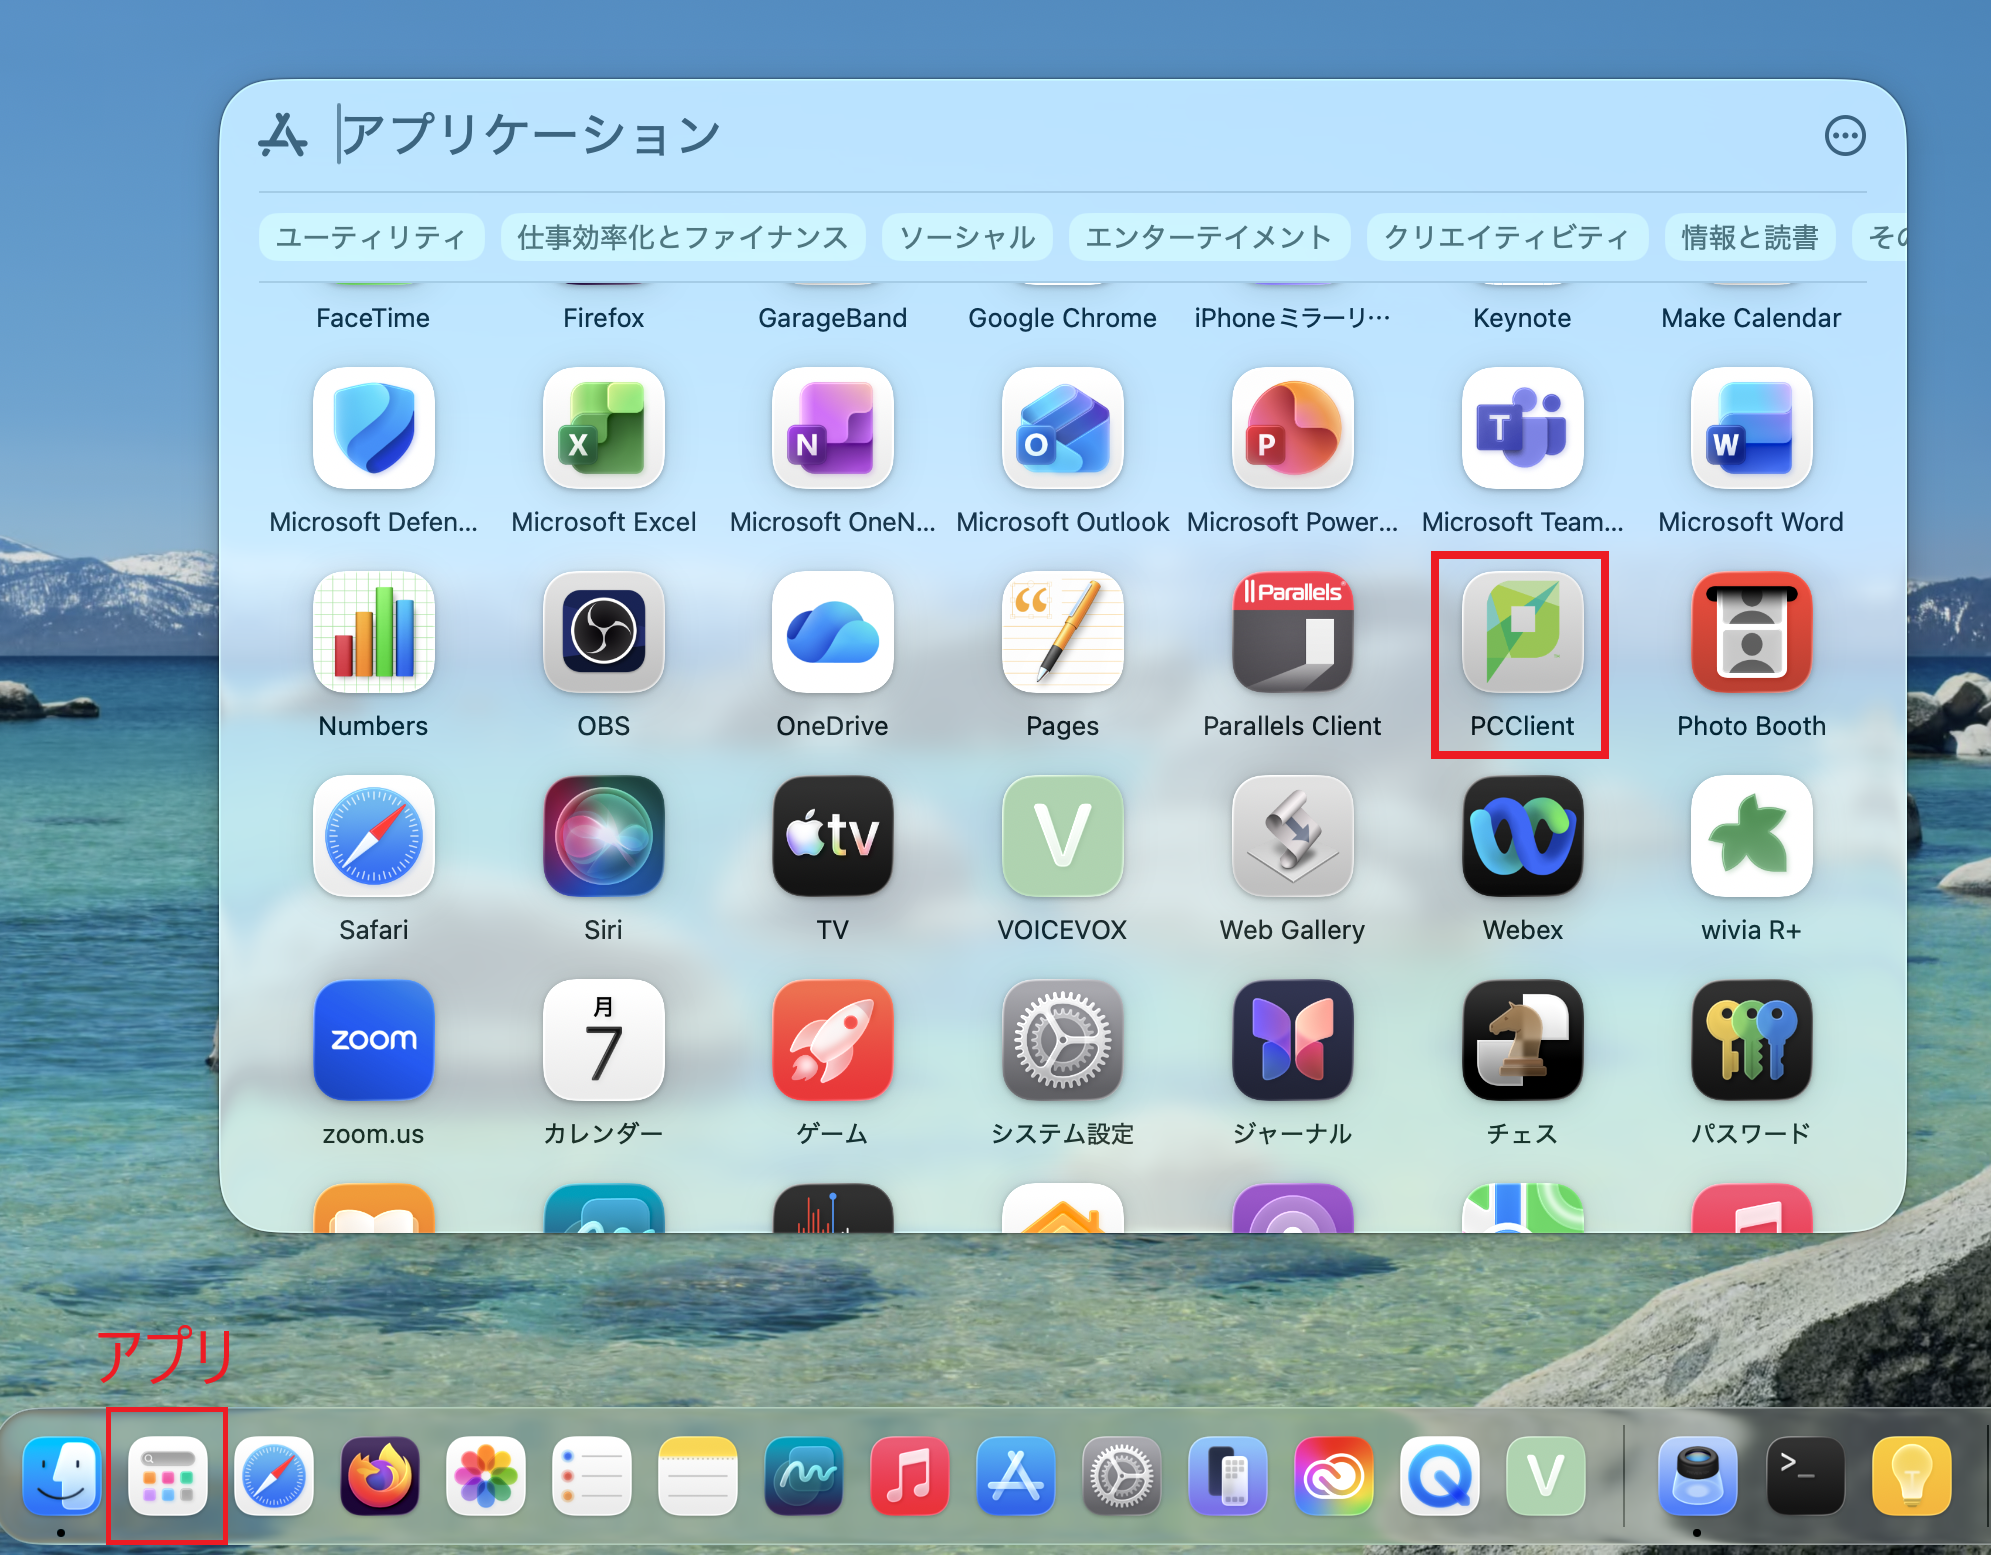Open Microsoft Defender app
The image size is (1991, 1555).
(373, 428)
